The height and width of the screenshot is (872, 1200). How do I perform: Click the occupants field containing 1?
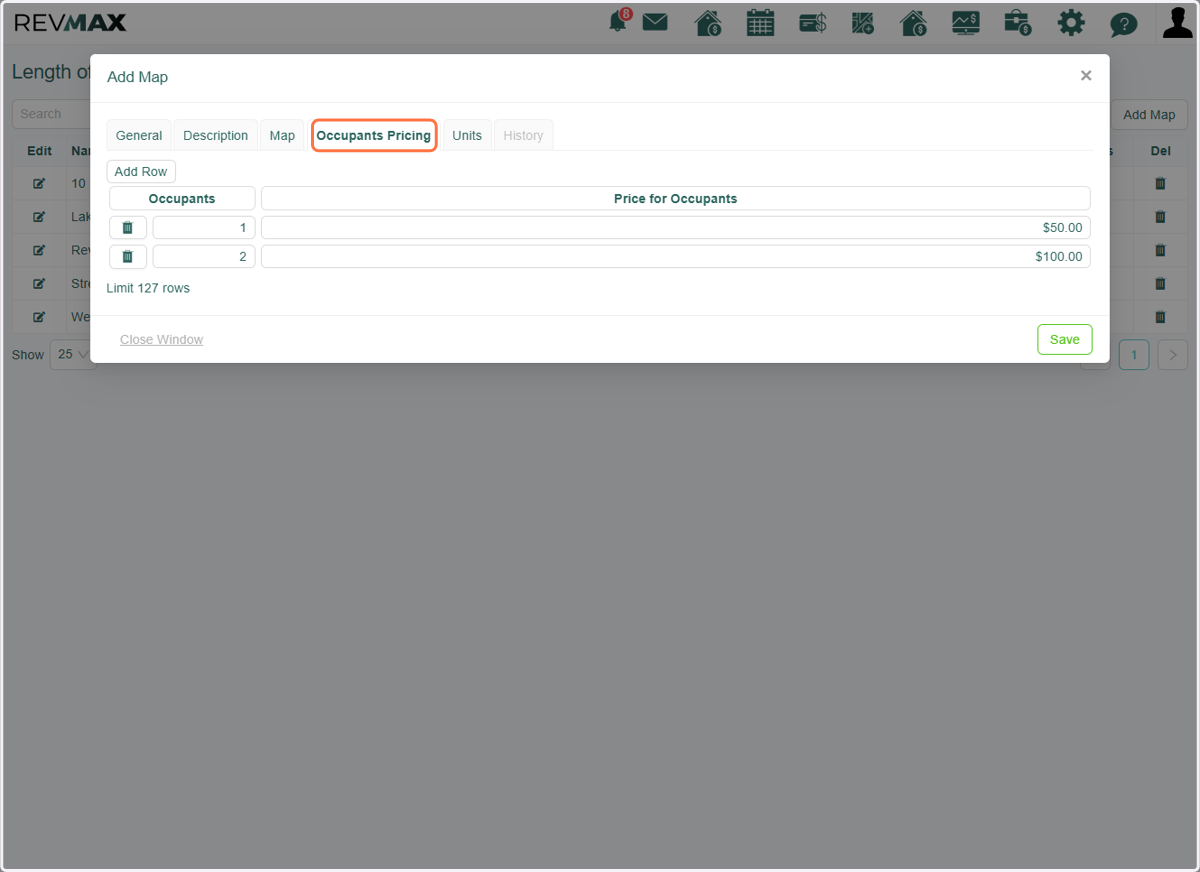(x=204, y=228)
